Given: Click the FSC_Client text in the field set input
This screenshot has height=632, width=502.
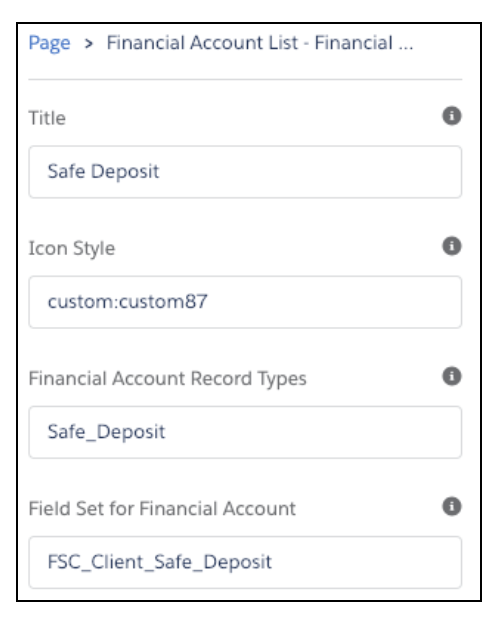Looking at the screenshot, I should click(x=95, y=562).
